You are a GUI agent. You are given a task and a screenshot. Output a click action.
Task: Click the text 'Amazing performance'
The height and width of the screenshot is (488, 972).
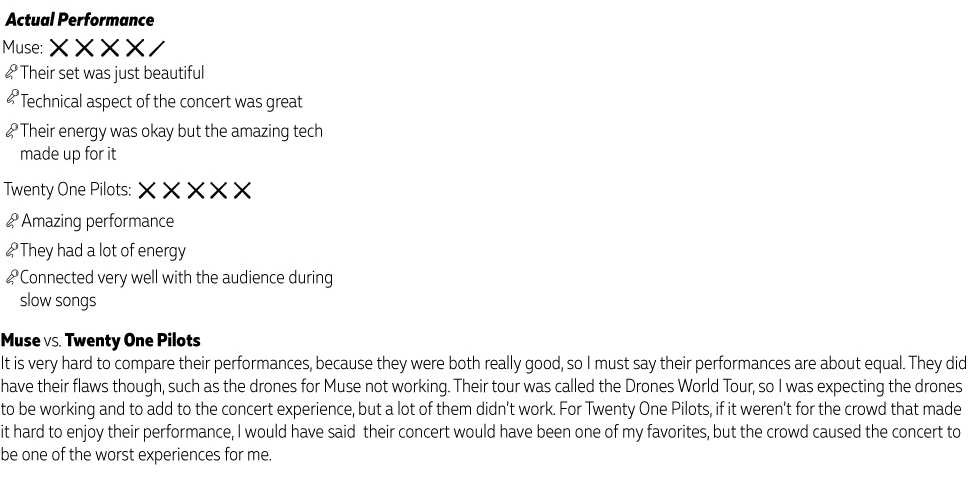(x=98, y=221)
